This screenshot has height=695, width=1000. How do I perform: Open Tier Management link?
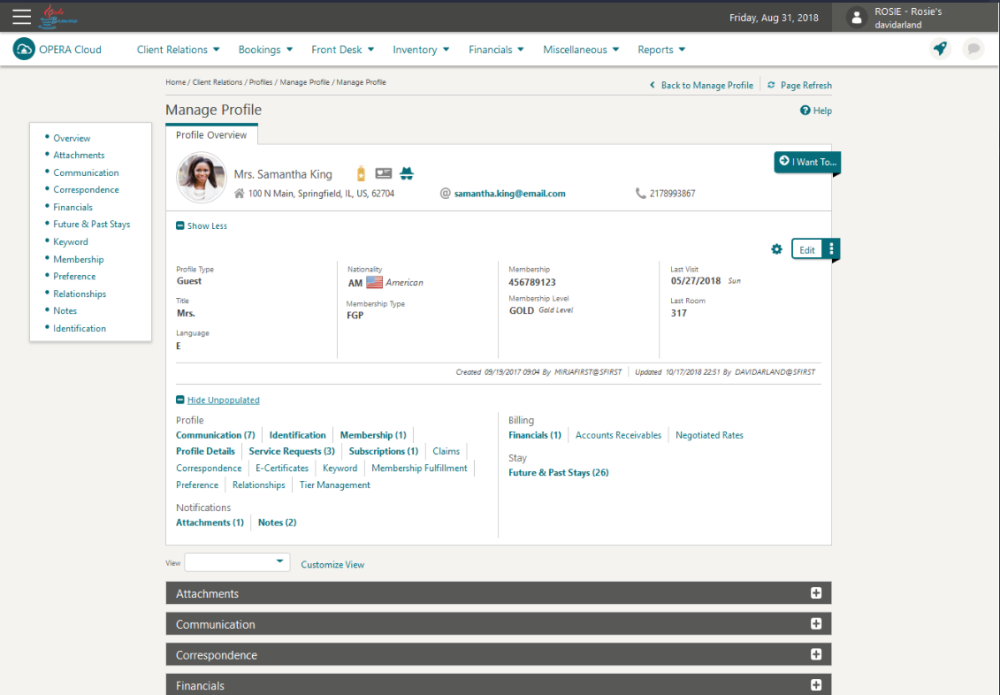tap(335, 485)
